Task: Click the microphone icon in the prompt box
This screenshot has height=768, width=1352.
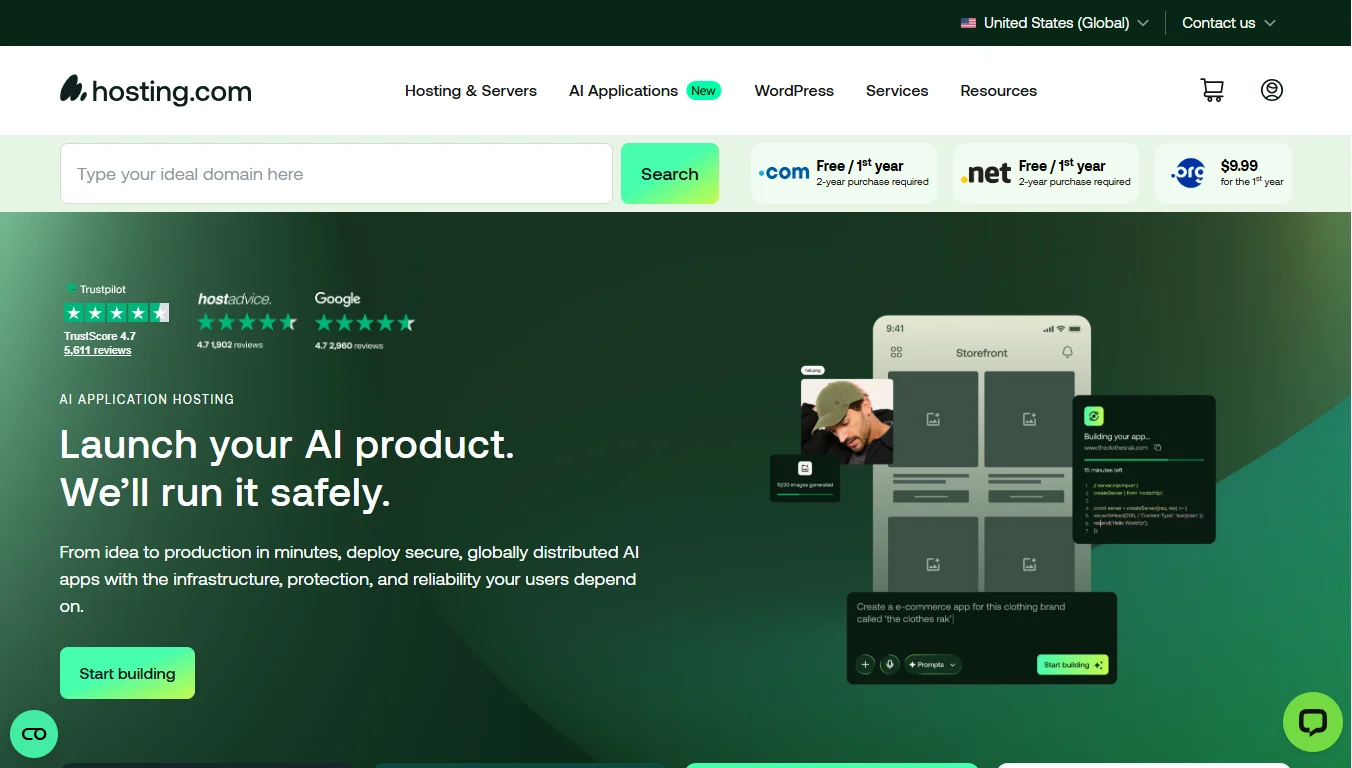Action: pyautogui.click(x=889, y=664)
